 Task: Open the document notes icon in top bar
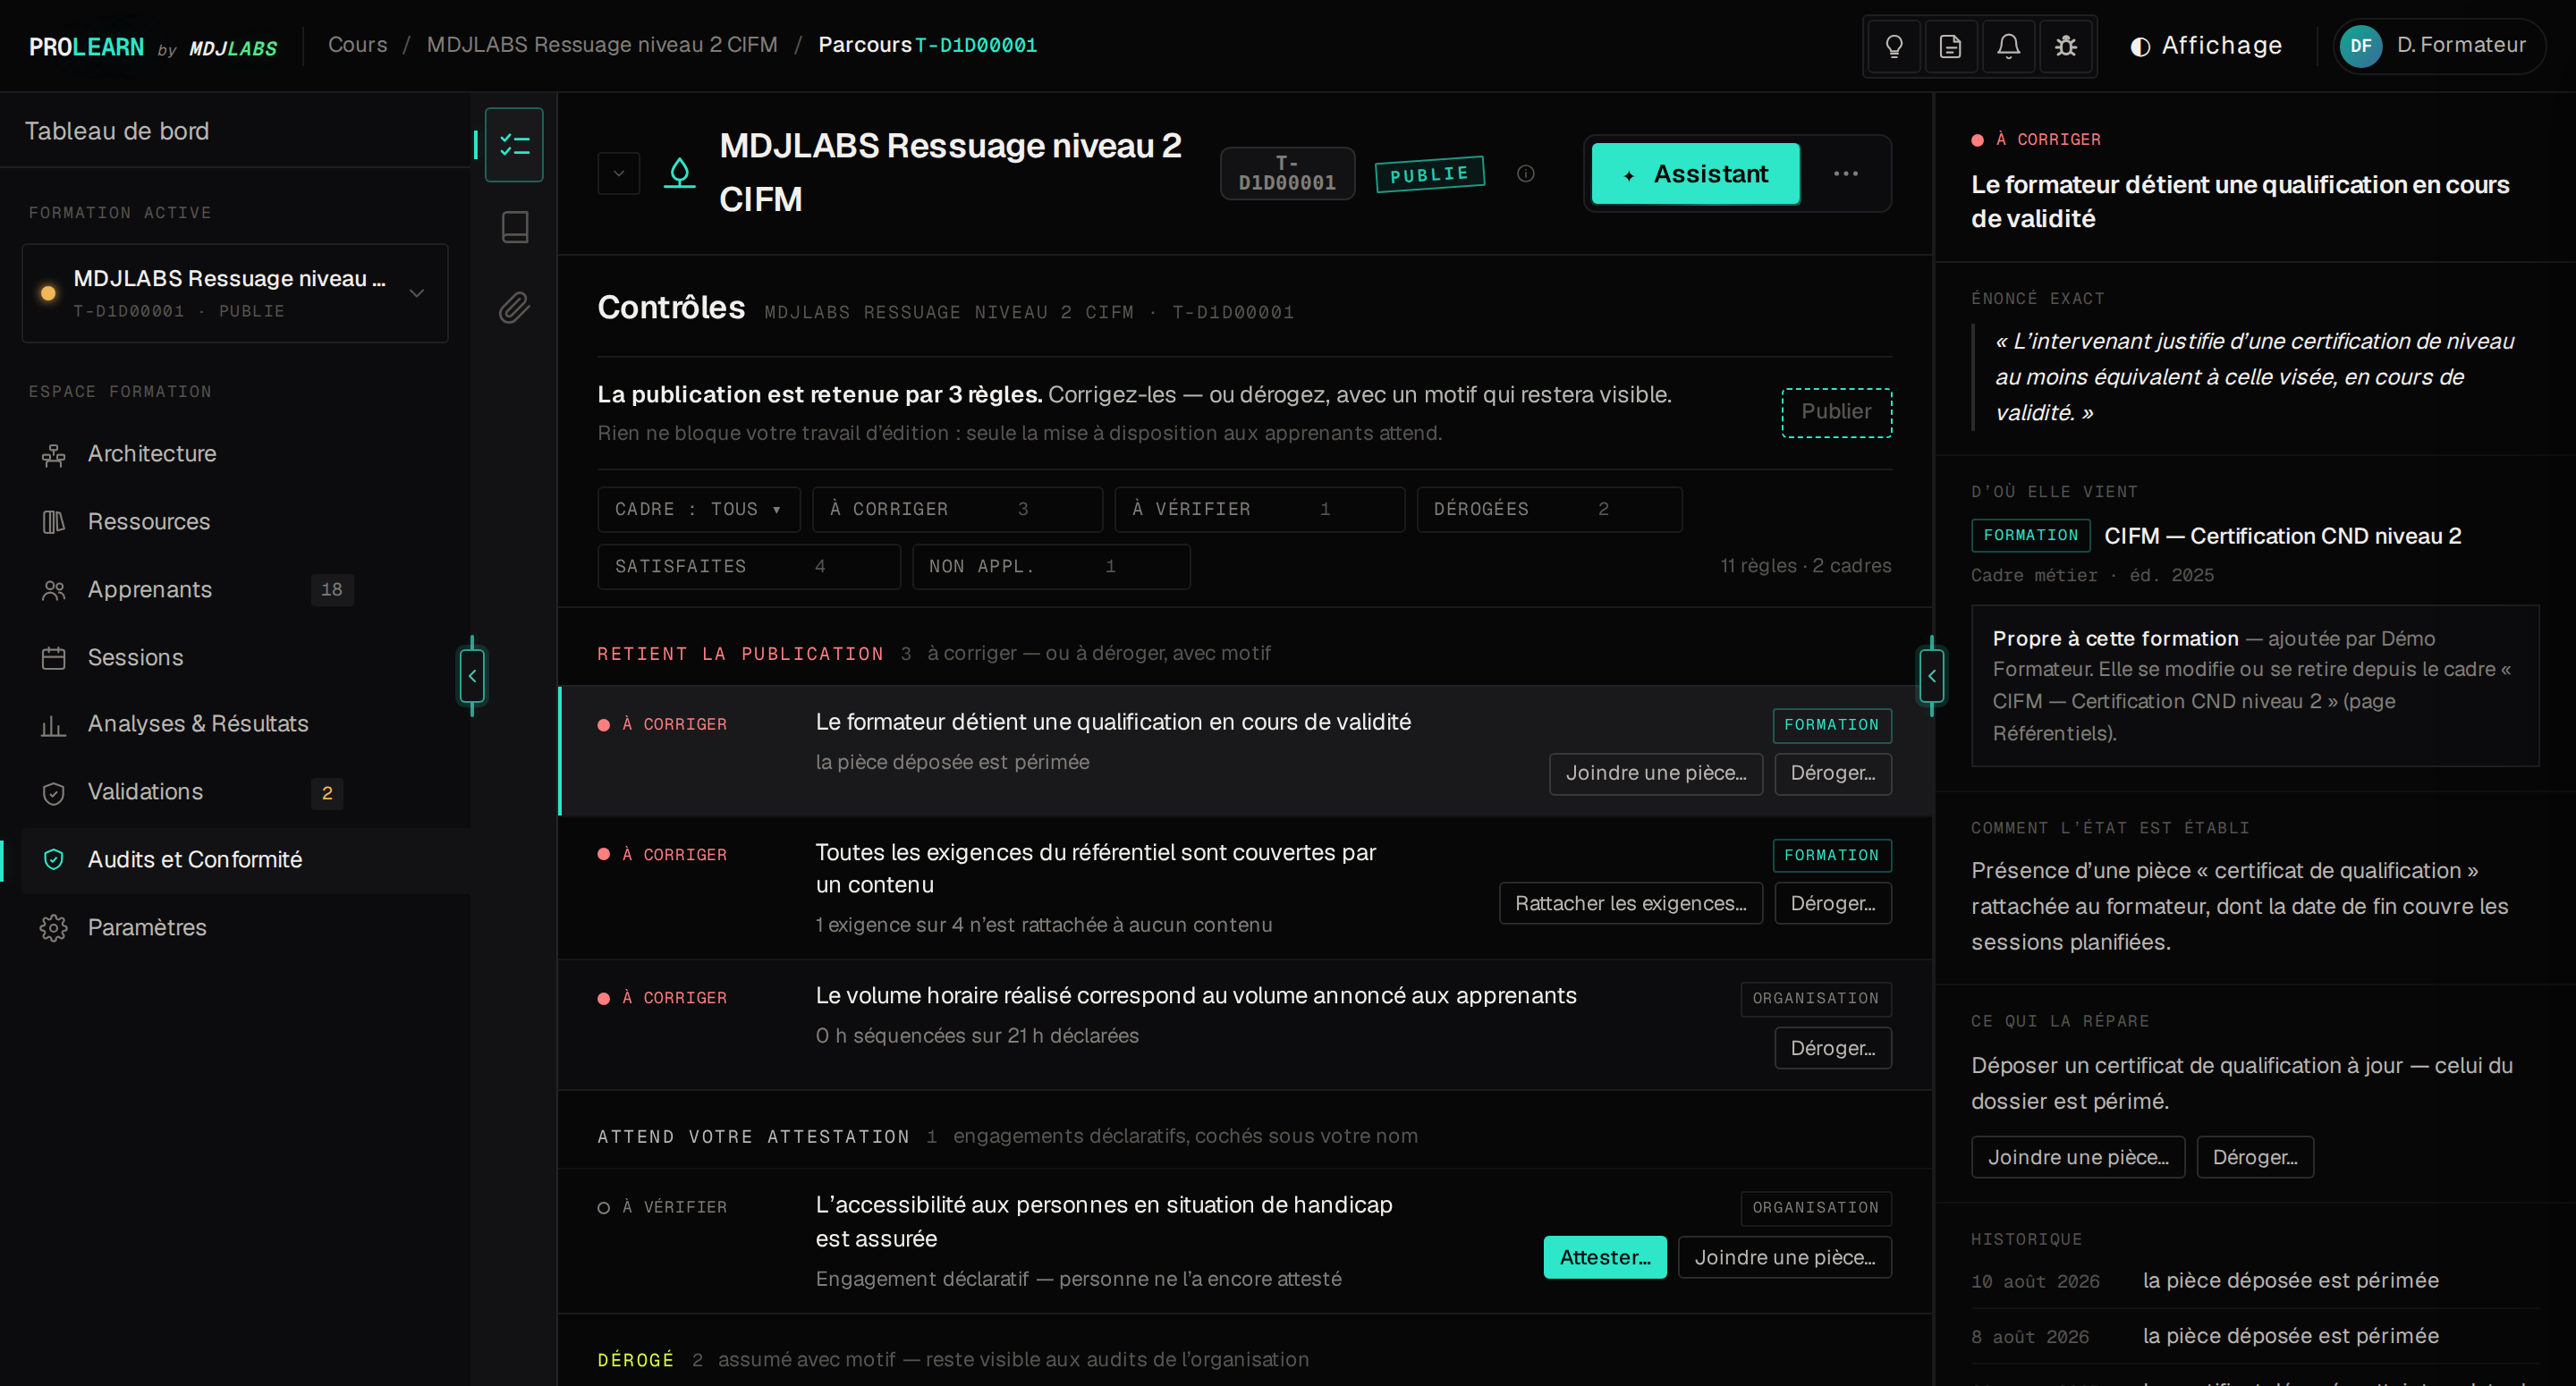point(1950,46)
